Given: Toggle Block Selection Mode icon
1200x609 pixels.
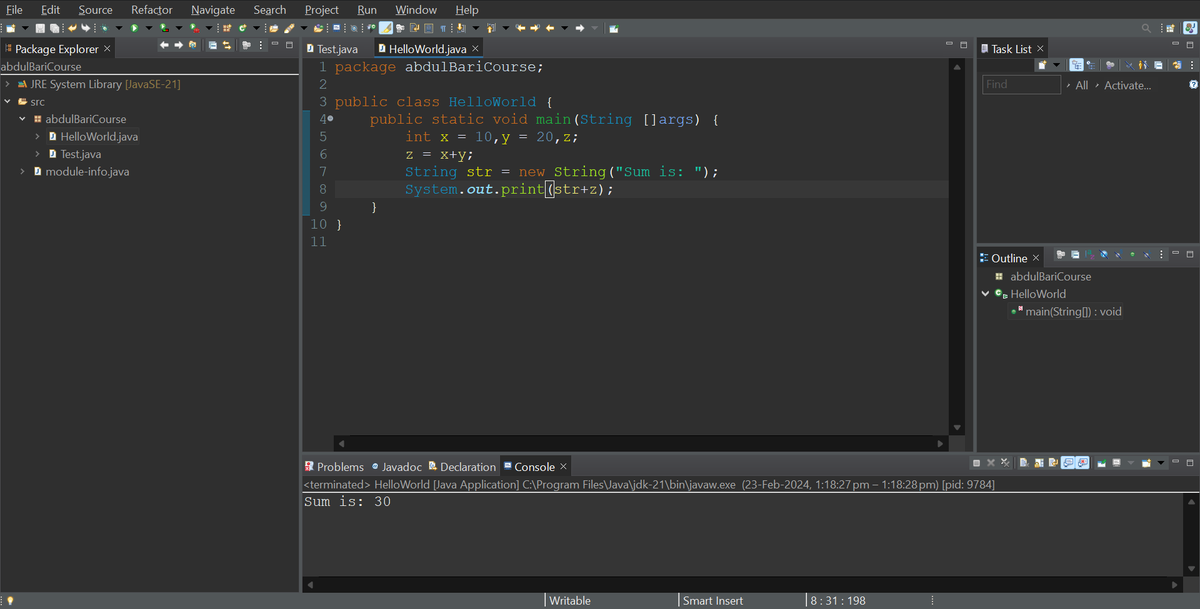Looking at the screenshot, I should click(429, 28).
